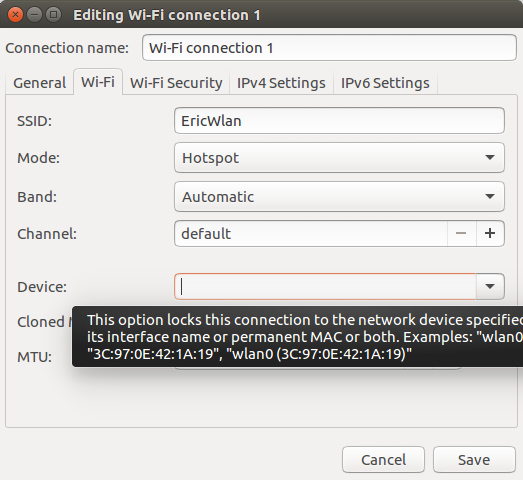Click the Channel field showing default
The width and height of the screenshot is (523, 480).
pyautogui.click(x=311, y=233)
